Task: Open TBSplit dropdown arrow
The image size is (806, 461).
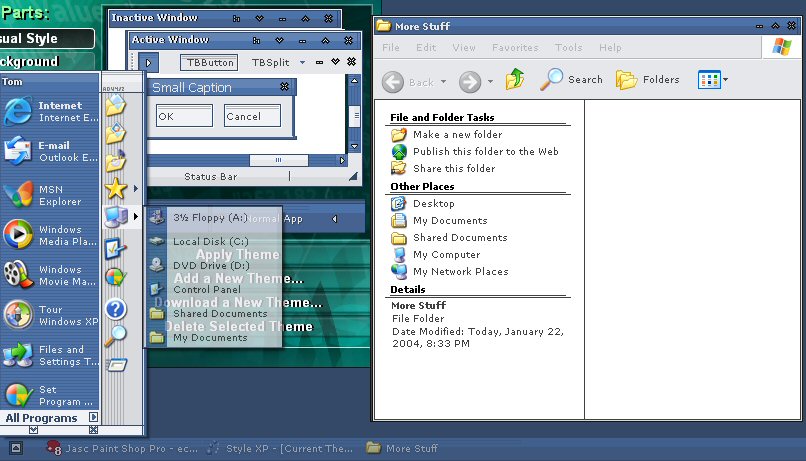Action: (x=302, y=62)
